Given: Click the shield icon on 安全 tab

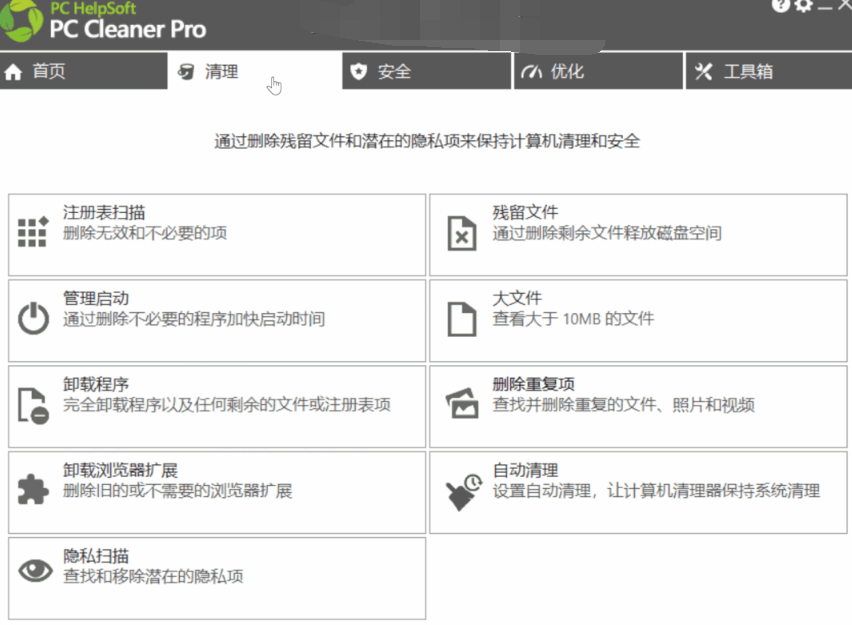Looking at the screenshot, I should pos(359,71).
